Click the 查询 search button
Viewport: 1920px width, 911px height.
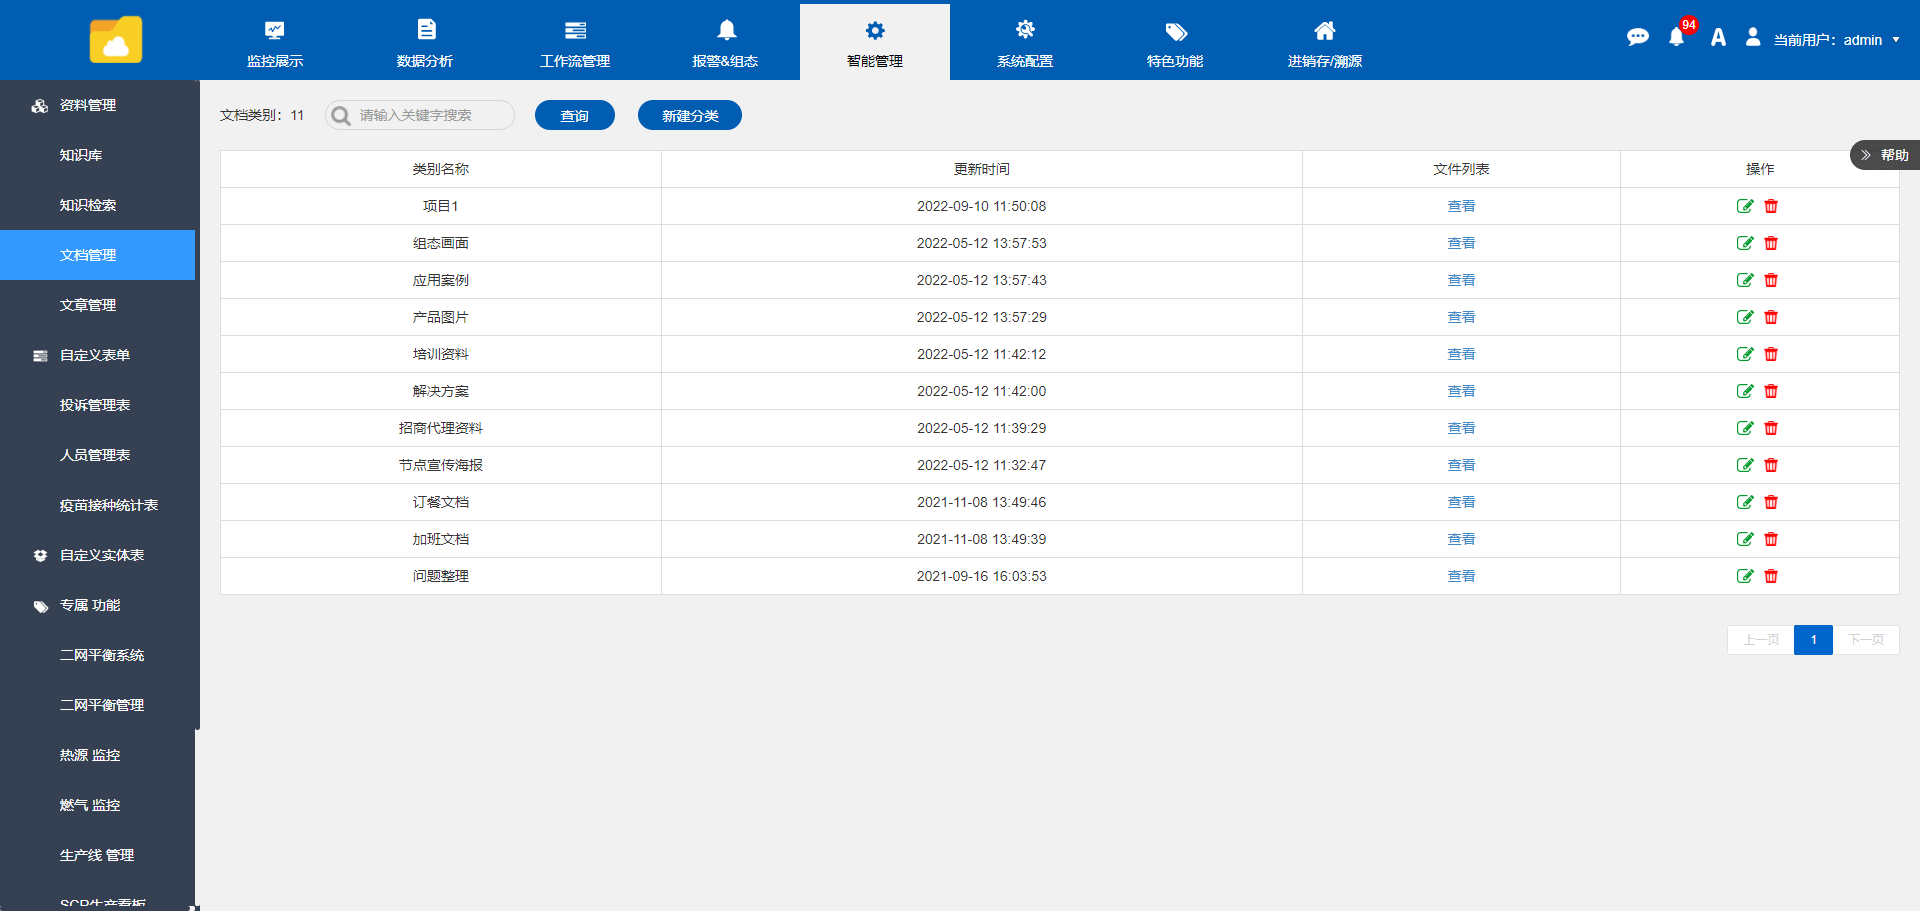pyautogui.click(x=575, y=115)
